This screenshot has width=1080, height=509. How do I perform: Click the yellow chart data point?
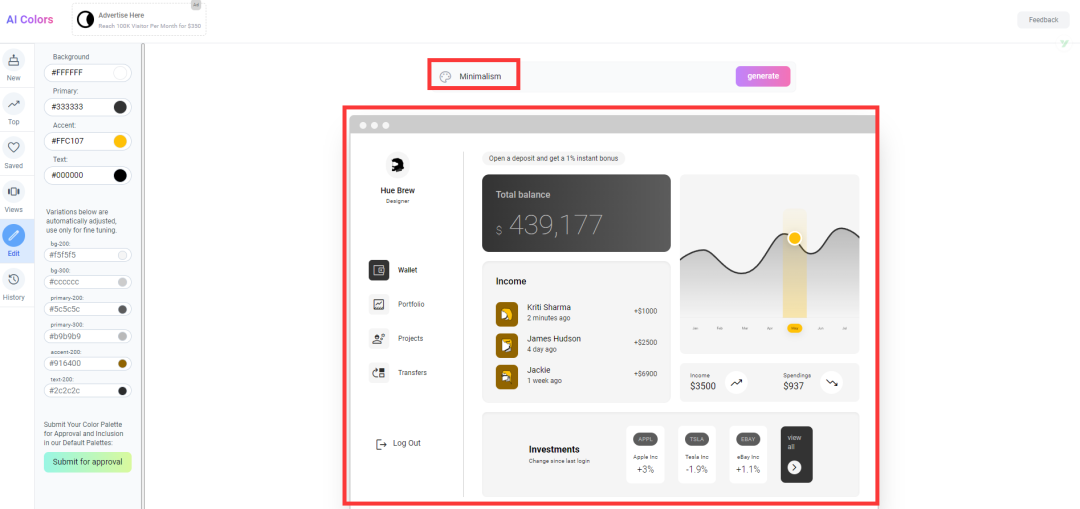point(794,238)
